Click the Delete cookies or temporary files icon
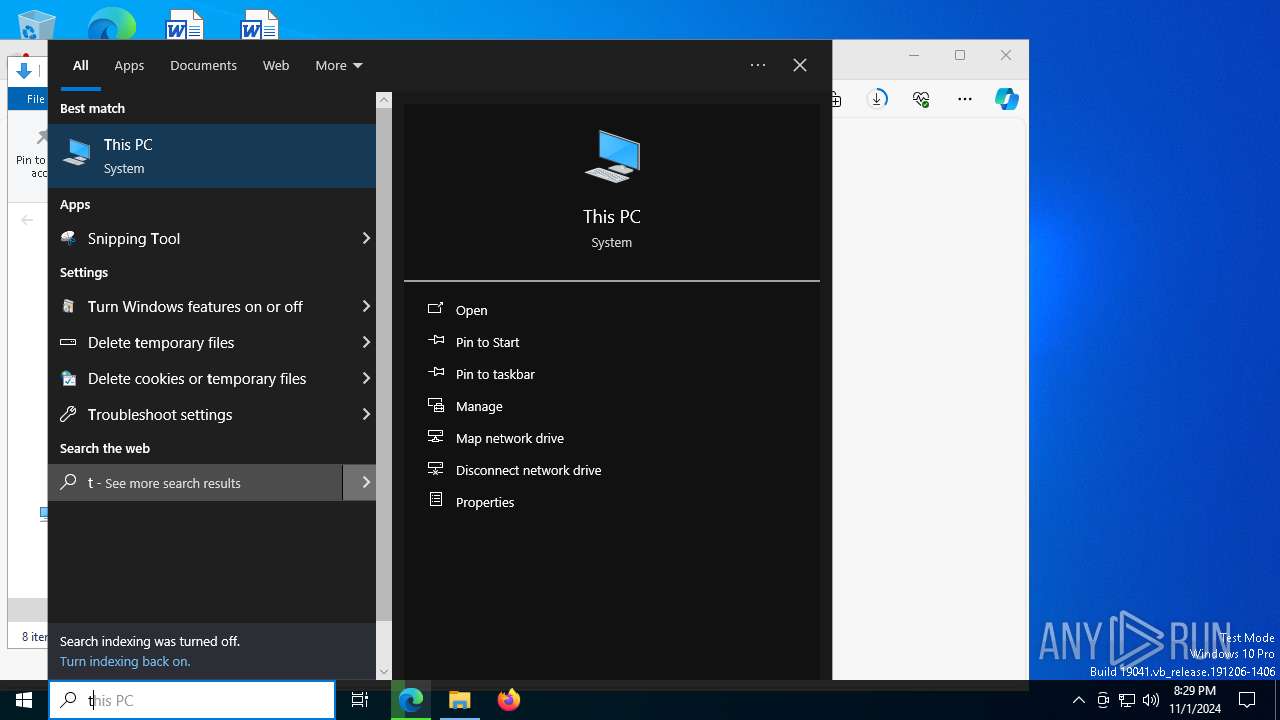The width and height of the screenshot is (1280, 720). 68,378
